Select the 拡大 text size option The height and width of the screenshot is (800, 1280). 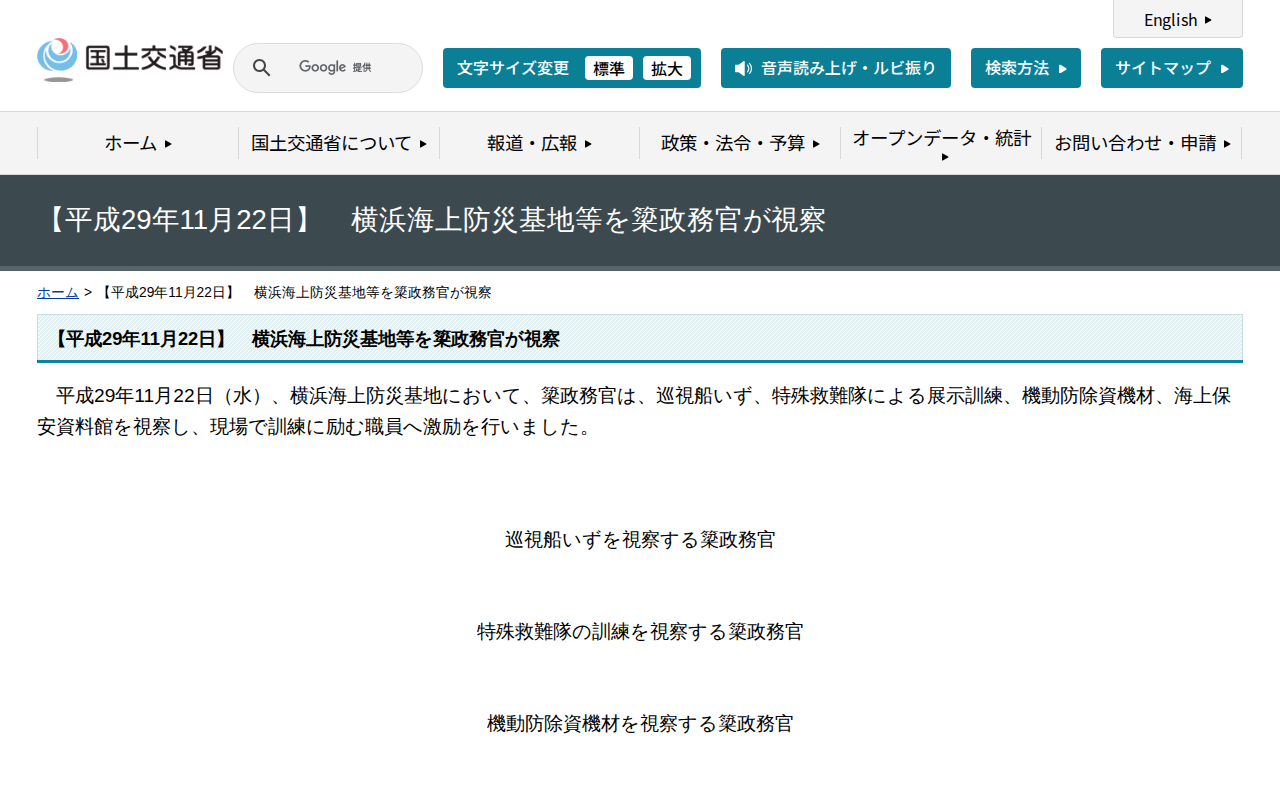[667, 68]
